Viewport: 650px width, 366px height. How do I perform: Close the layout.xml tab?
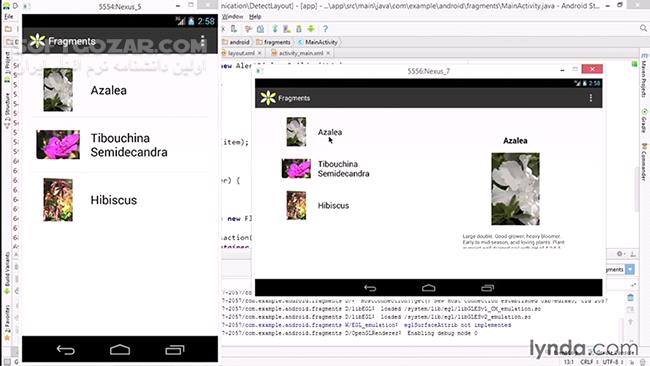260,53
